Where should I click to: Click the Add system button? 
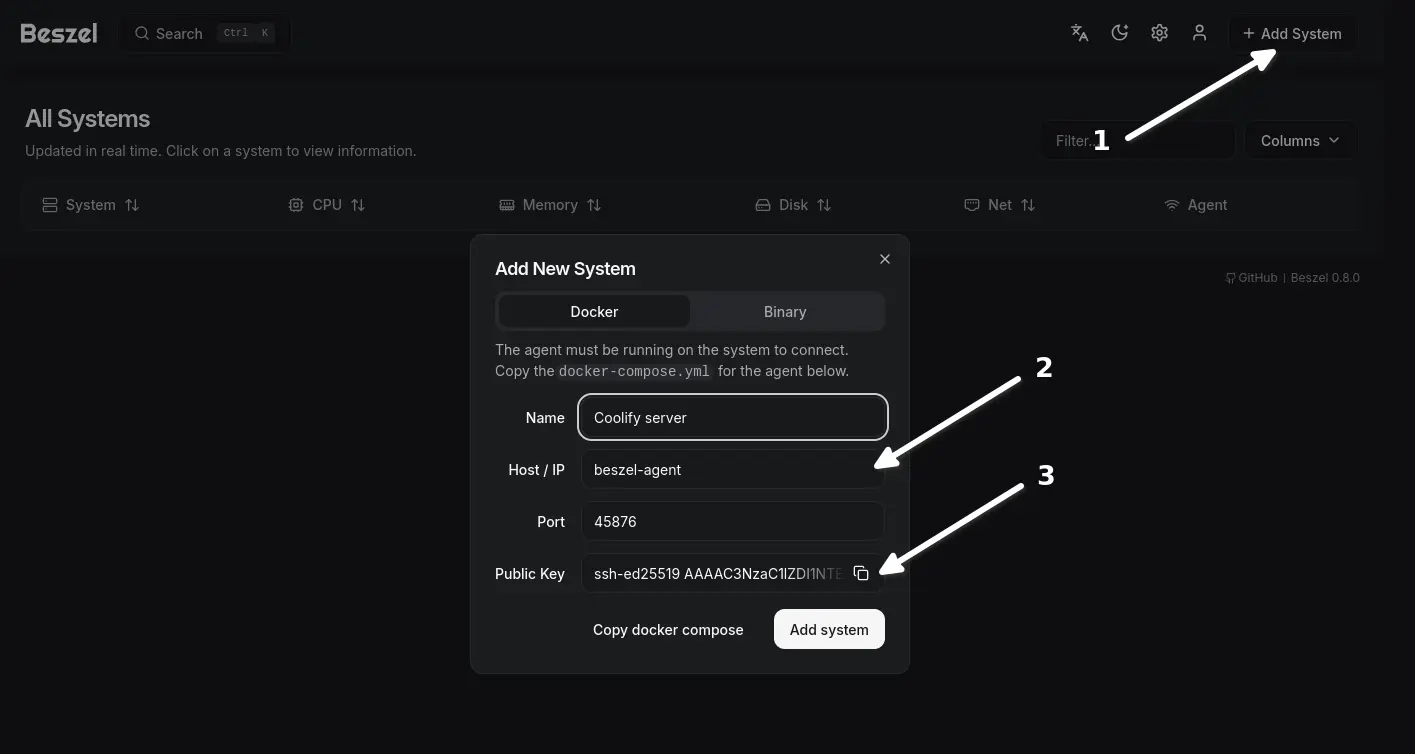pyautogui.click(x=829, y=629)
